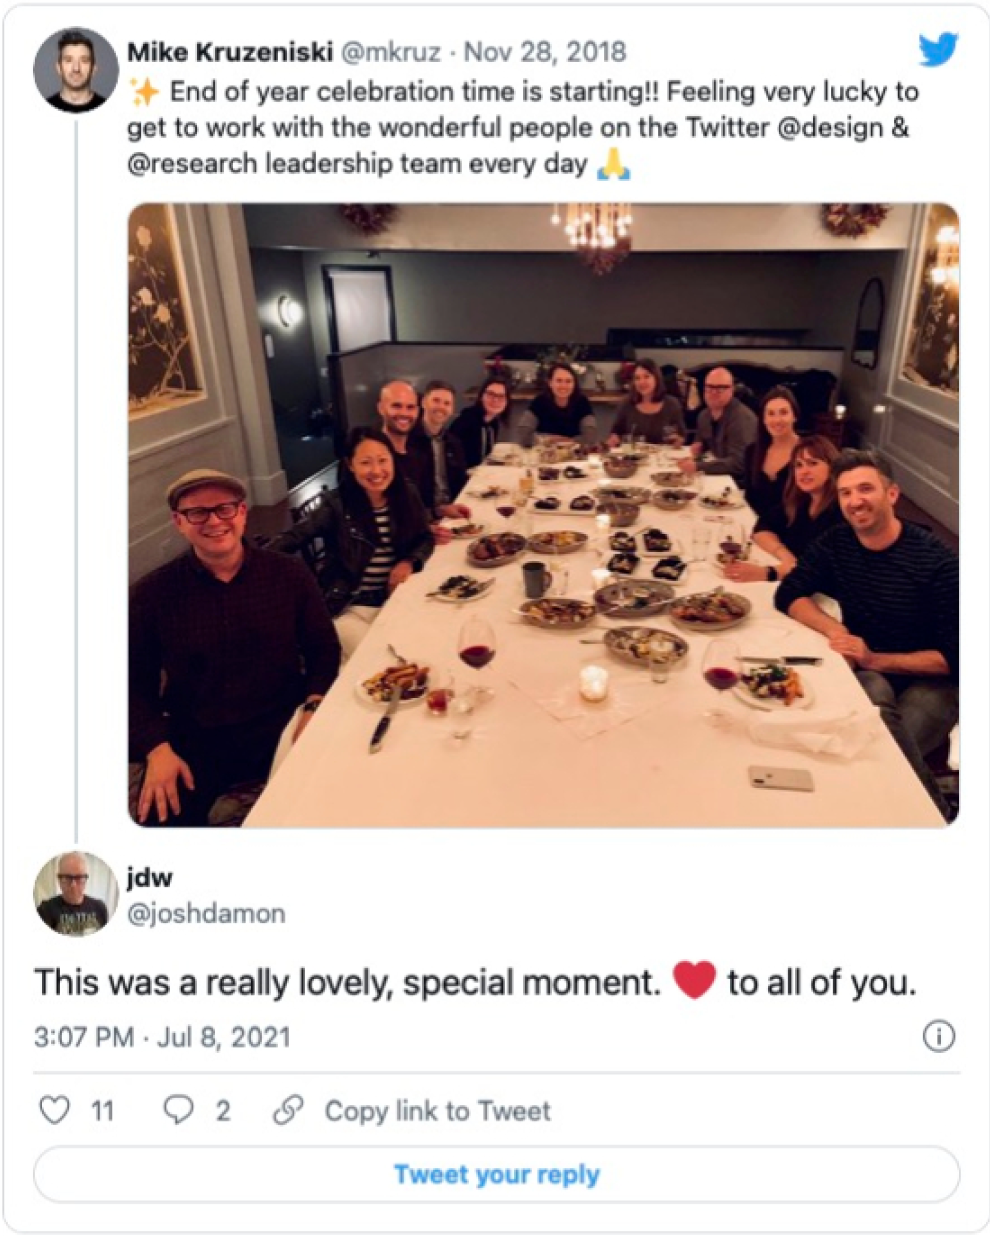The height and width of the screenshot is (1236, 990).
Task: Click the chain link copy icon
Action: click(288, 1110)
